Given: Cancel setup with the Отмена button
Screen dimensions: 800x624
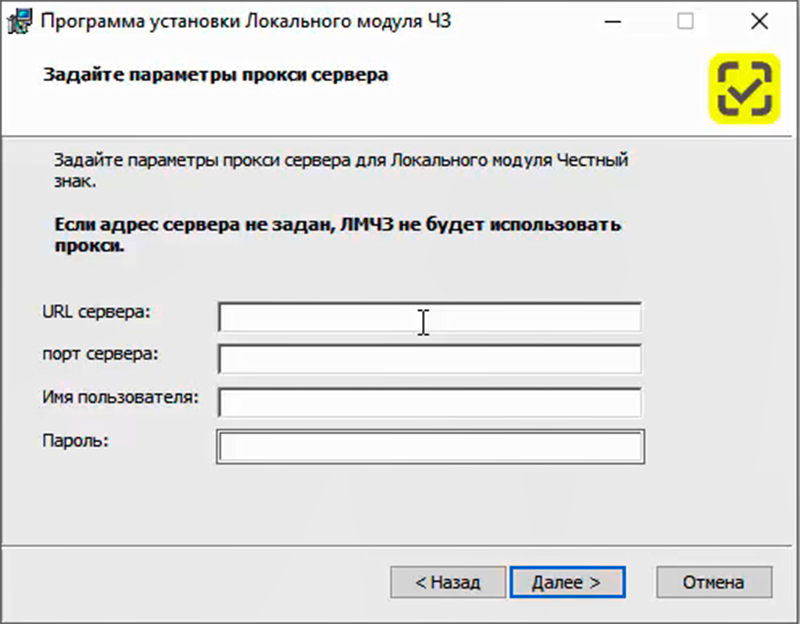Looking at the screenshot, I should click(x=713, y=582).
